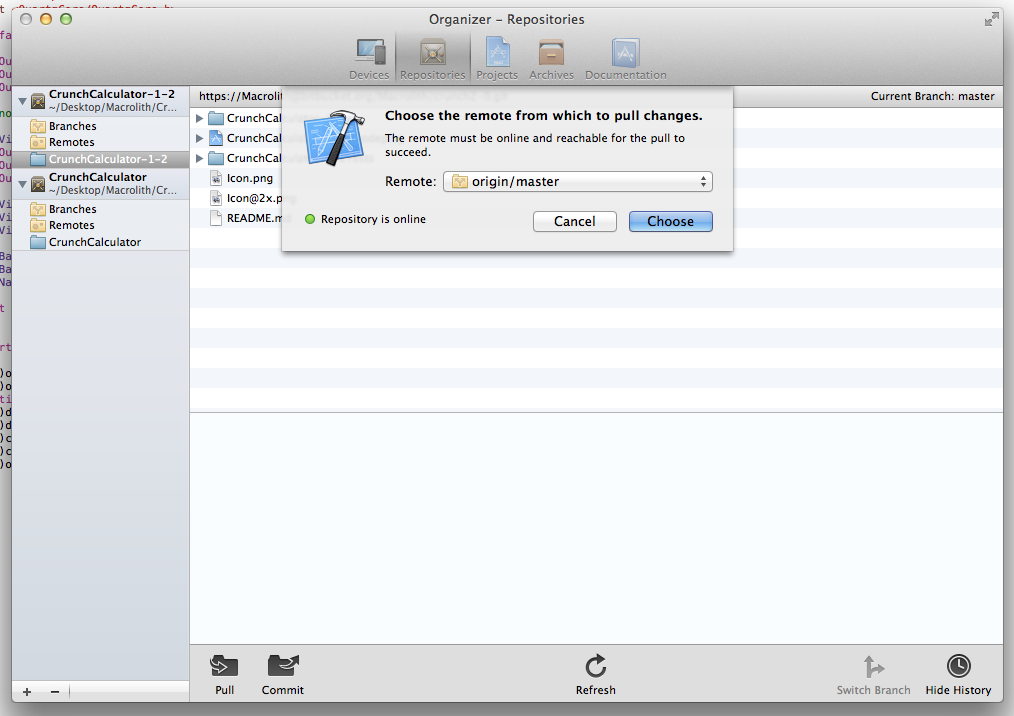1014x716 pixels.
Task: Add a repository with the plus button
Action: click(x=27, y=692)
